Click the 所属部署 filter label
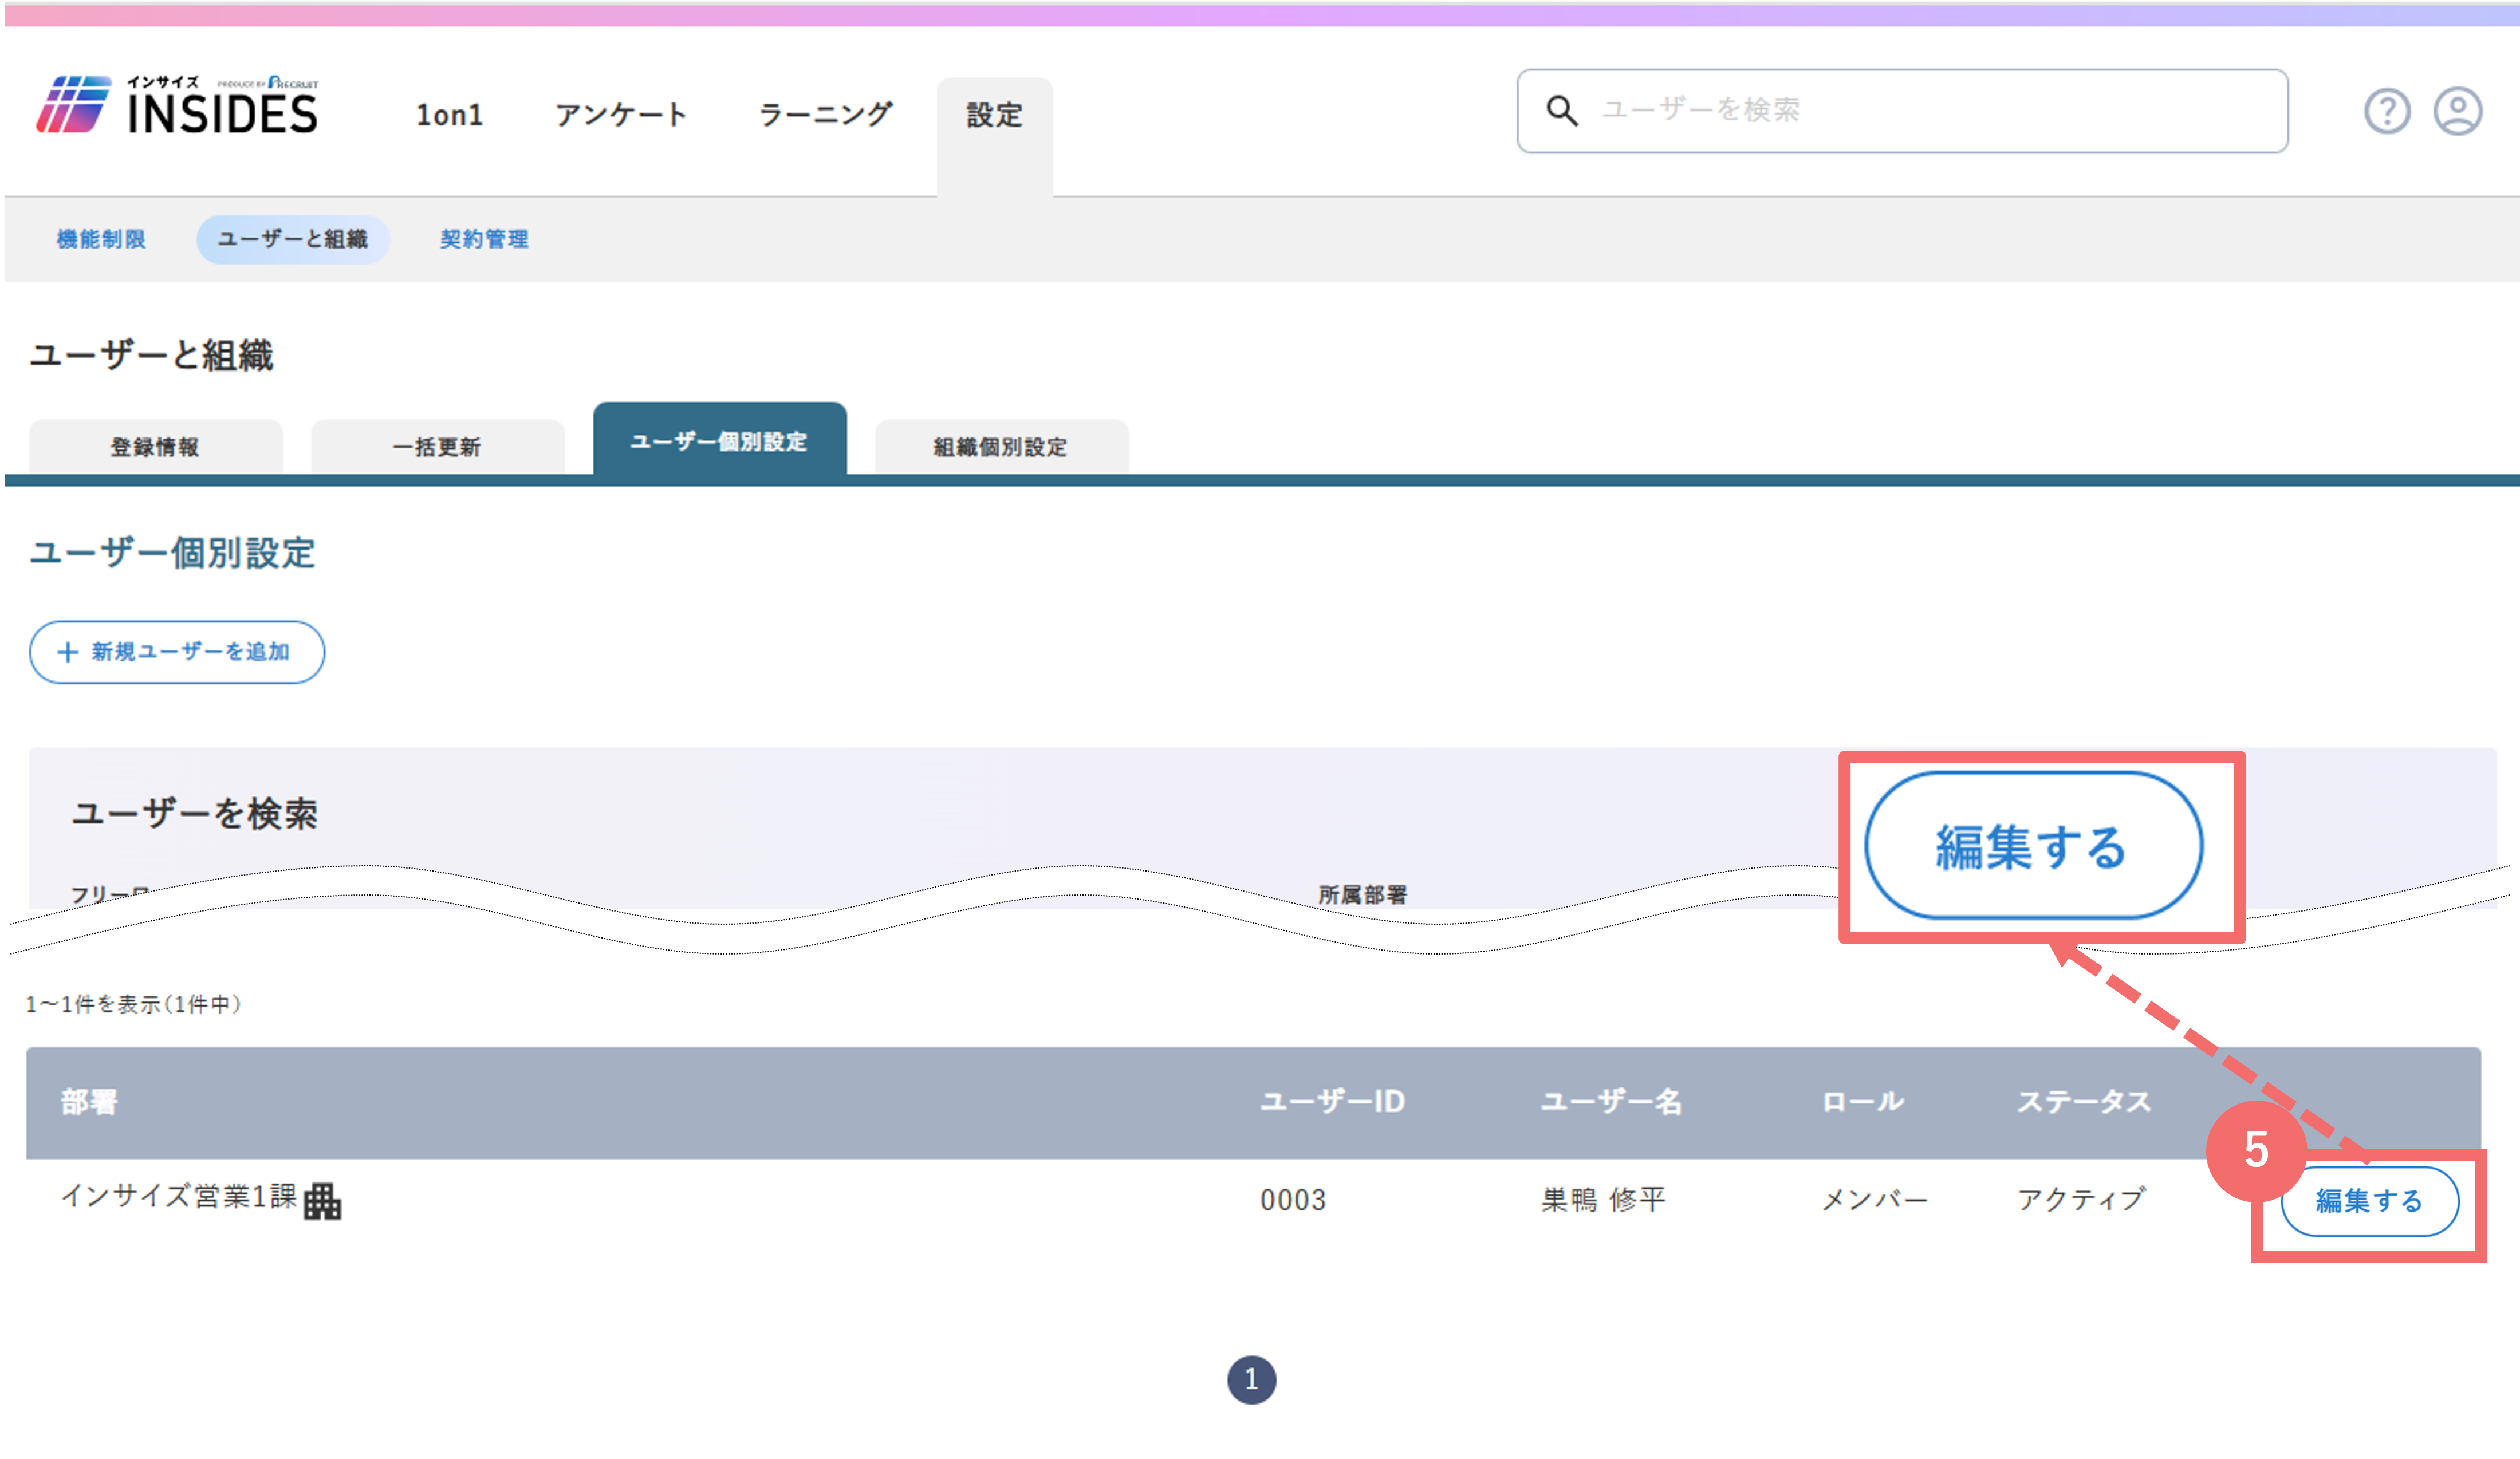2520x1459 pixels. [x=1362, y=895]
